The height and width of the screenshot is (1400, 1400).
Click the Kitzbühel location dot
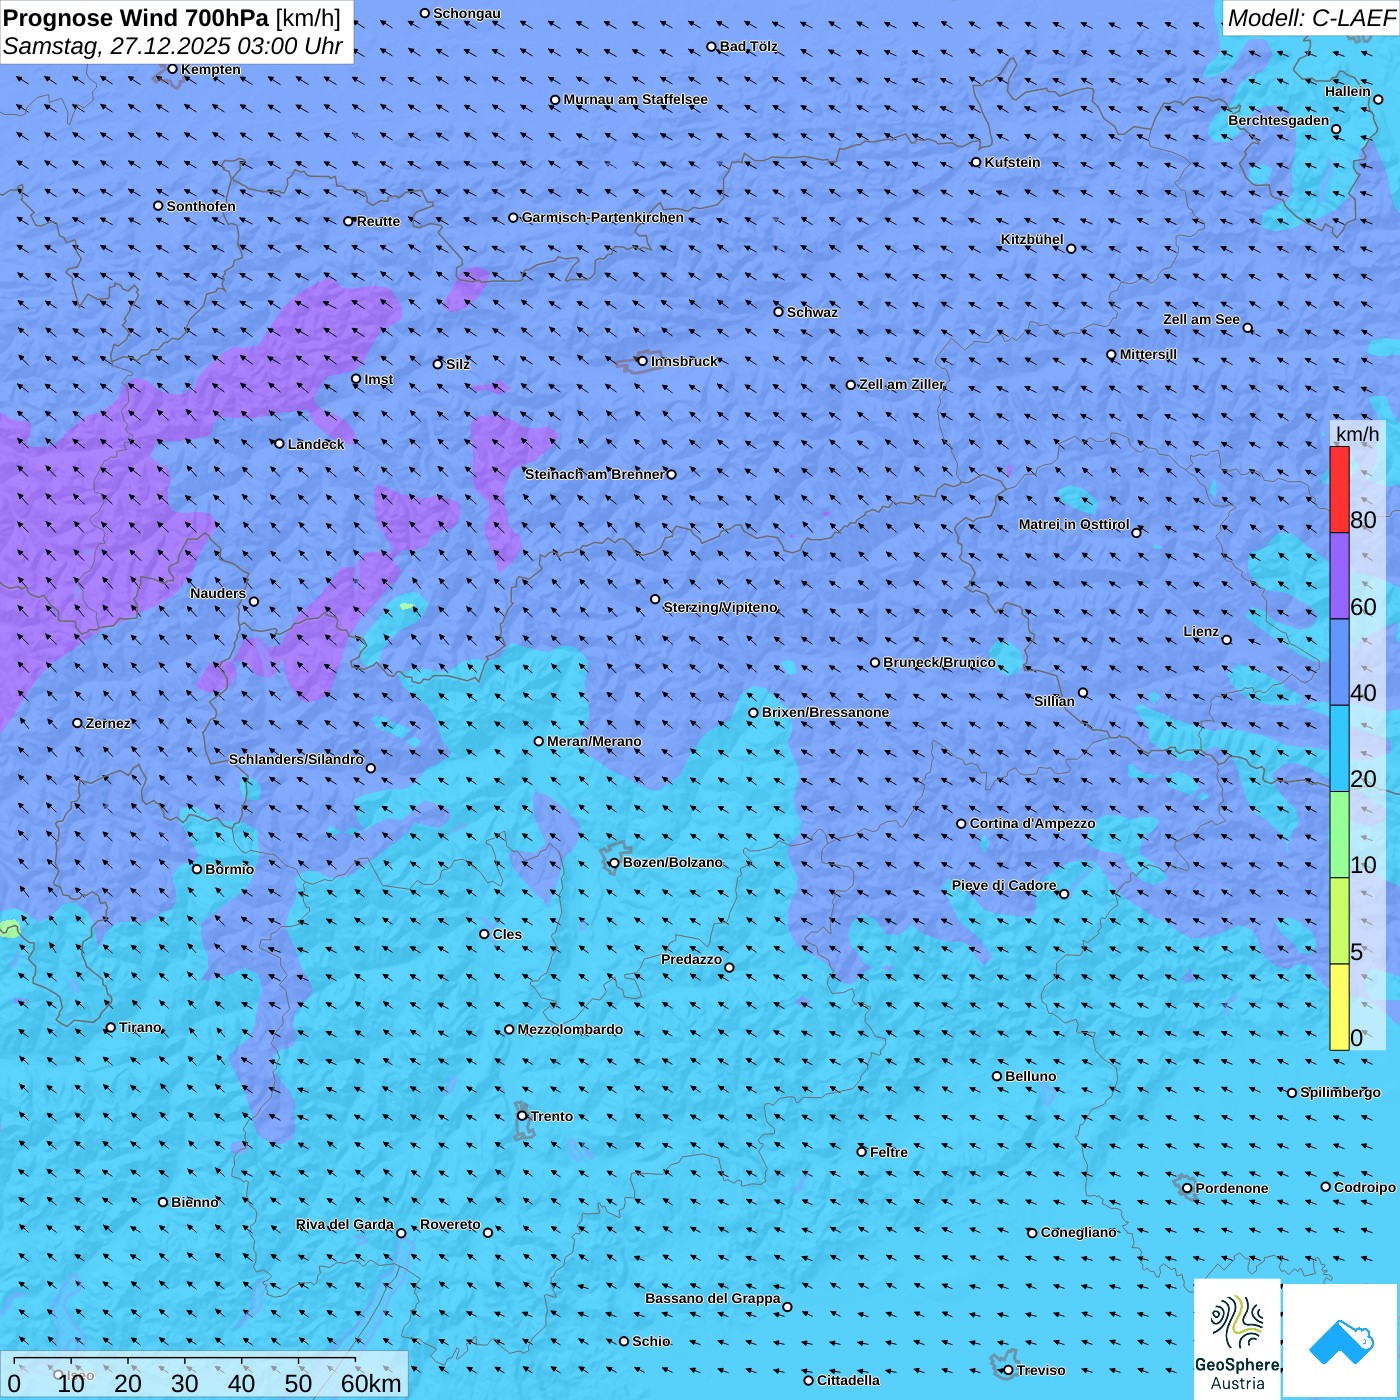(1071, 249)
